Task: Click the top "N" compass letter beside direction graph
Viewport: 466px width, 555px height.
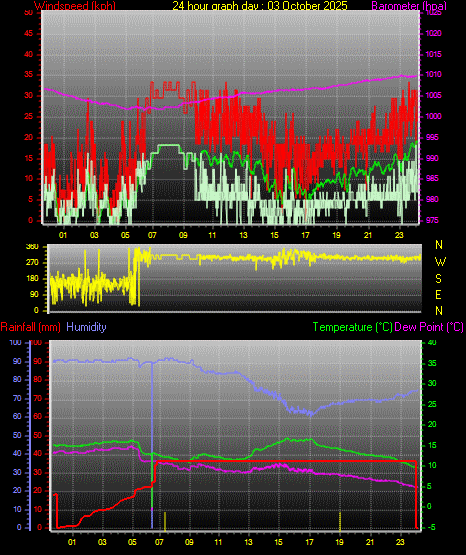Action: [x=439, y=245]
